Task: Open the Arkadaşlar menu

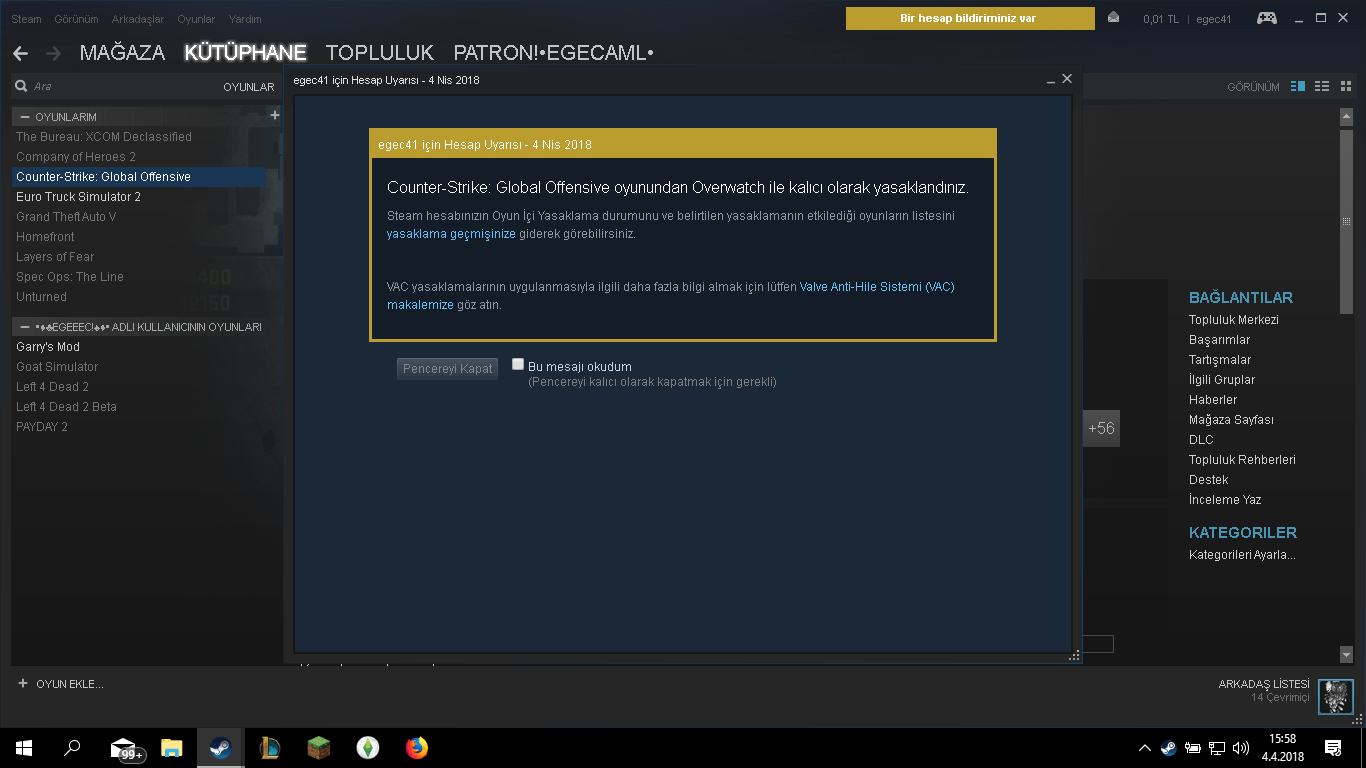Action: click(138, 19)
